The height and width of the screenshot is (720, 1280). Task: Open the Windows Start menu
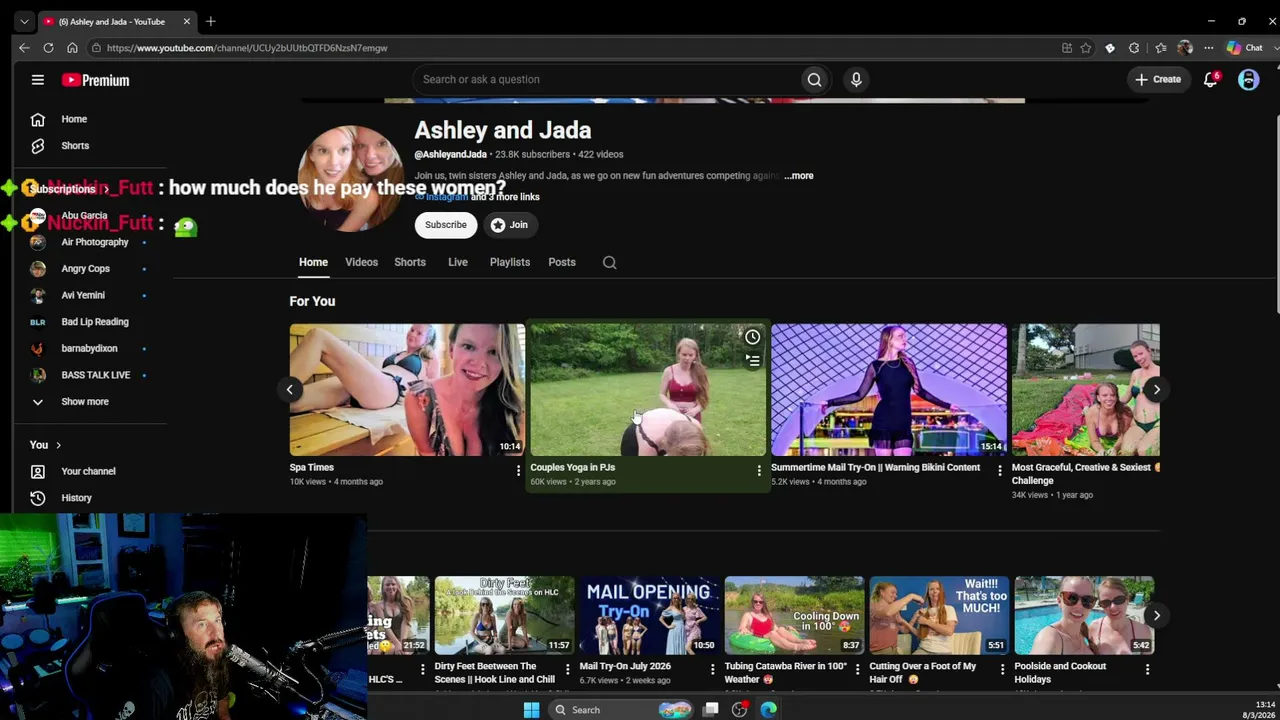(x=531, y=710)
